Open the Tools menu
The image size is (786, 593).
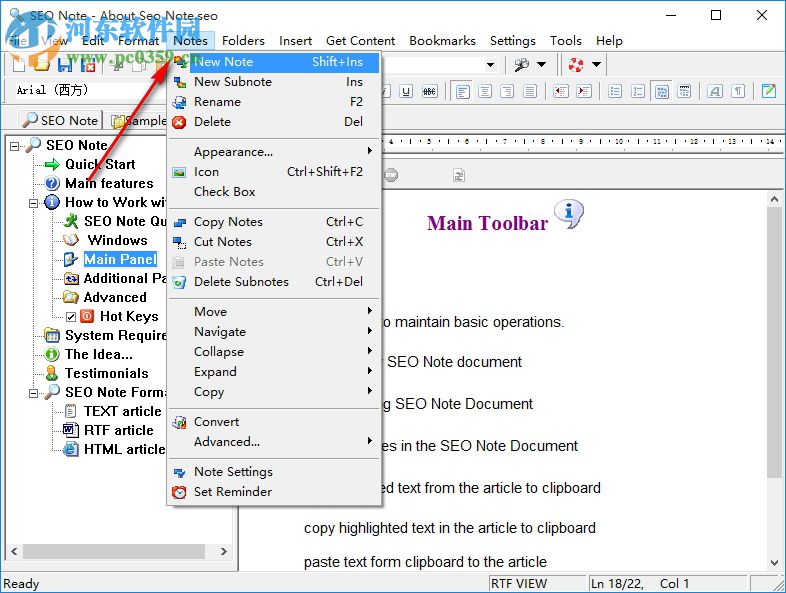click(x=565, y=41)
